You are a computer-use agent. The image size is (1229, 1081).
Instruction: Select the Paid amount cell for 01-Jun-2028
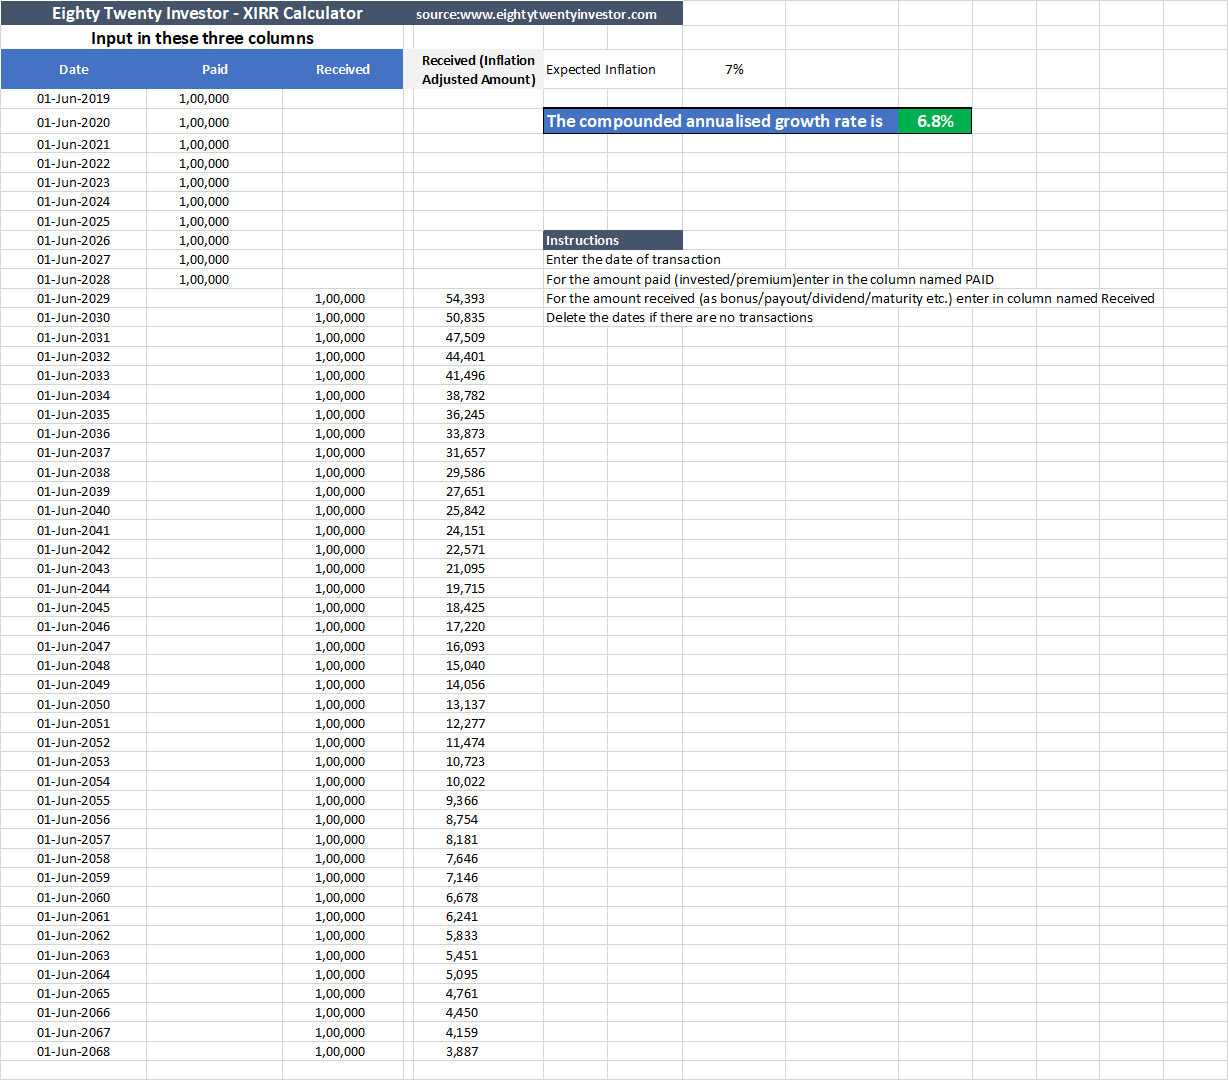pyautogui.click(x=204, y=280)
